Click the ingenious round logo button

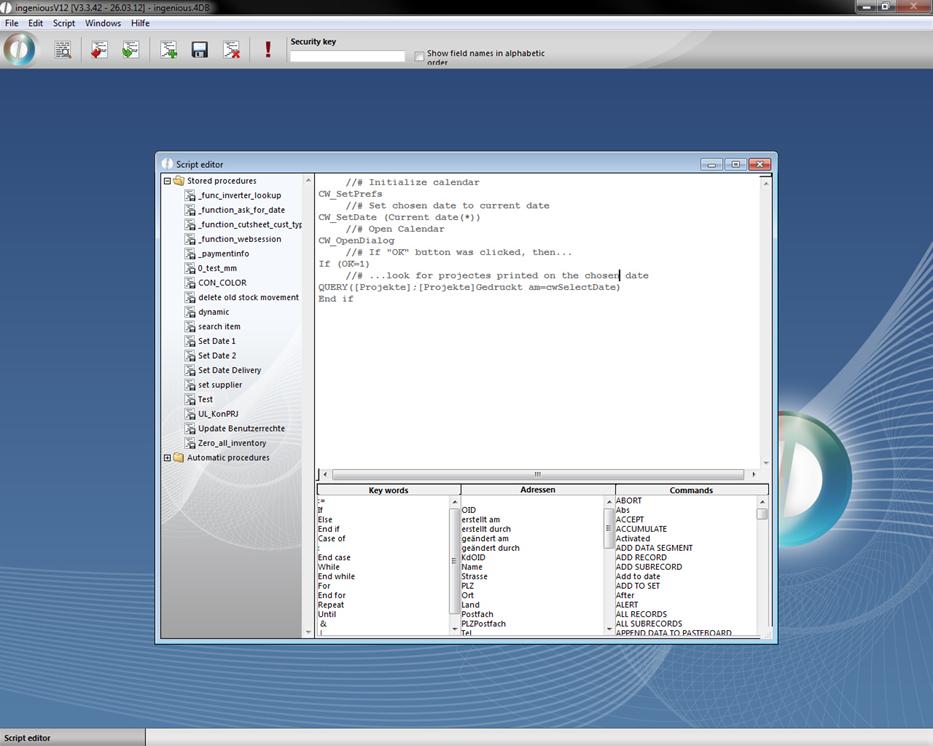click(x=20, y=49)
